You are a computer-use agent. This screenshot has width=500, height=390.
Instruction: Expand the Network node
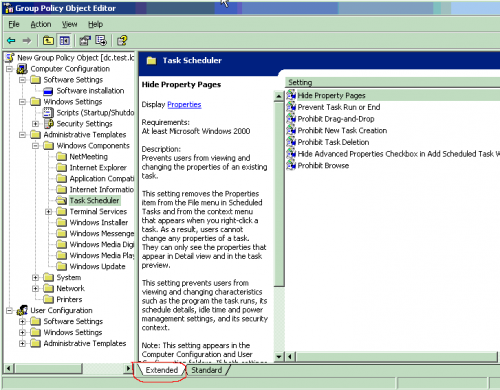(x=35, y=288)
